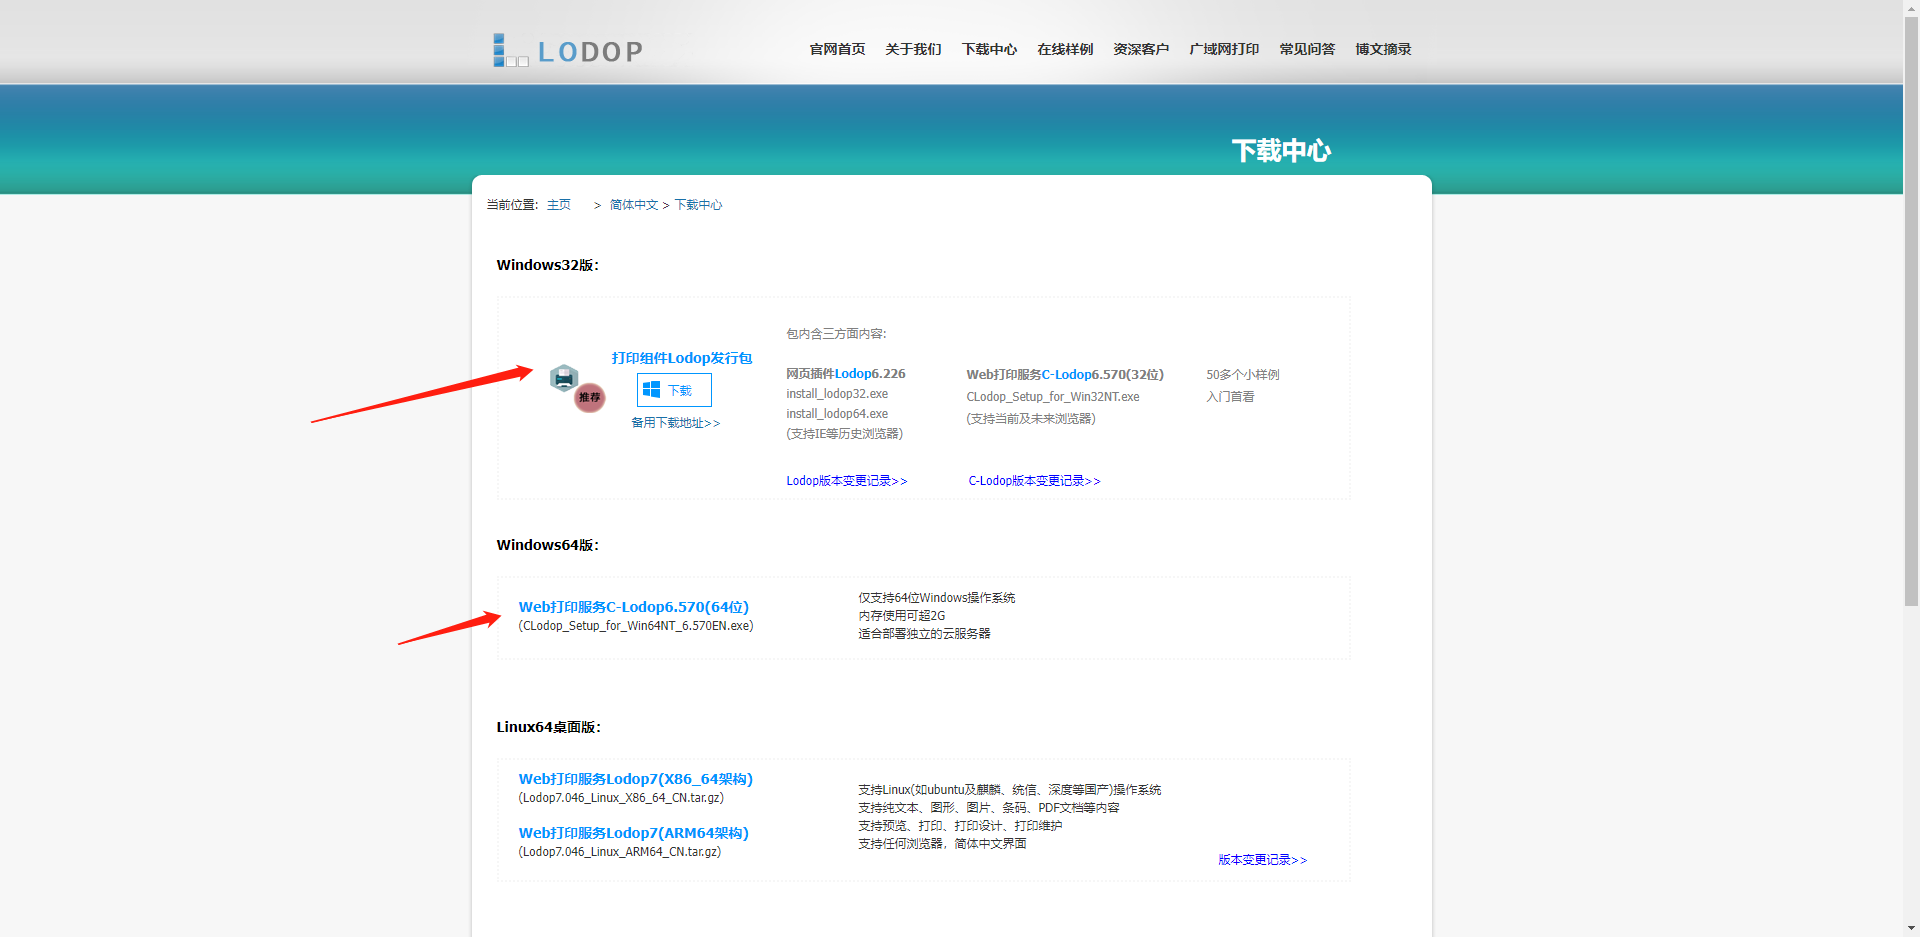Viewport: 1920px width, 937px height.
Task: Open Lodop版本变更记录>> link
Action: click(x=847, y=481)
